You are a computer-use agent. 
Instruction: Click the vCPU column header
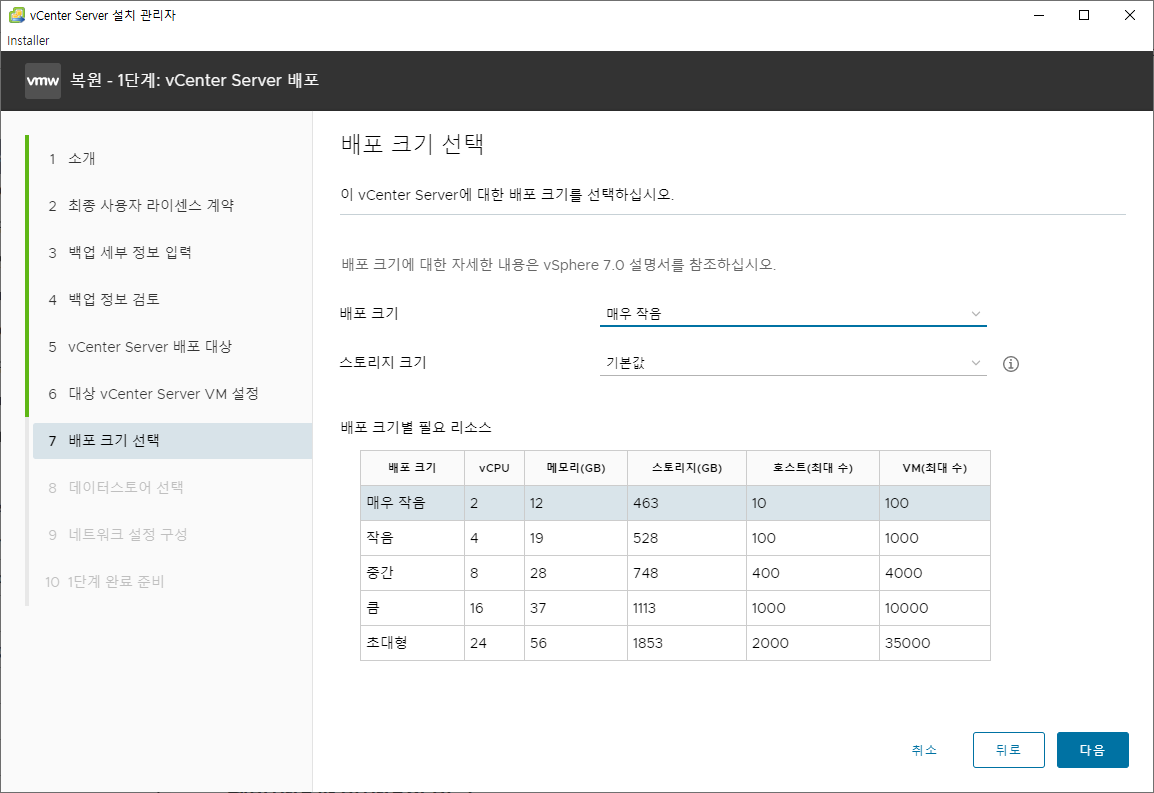tap(494, 468)
